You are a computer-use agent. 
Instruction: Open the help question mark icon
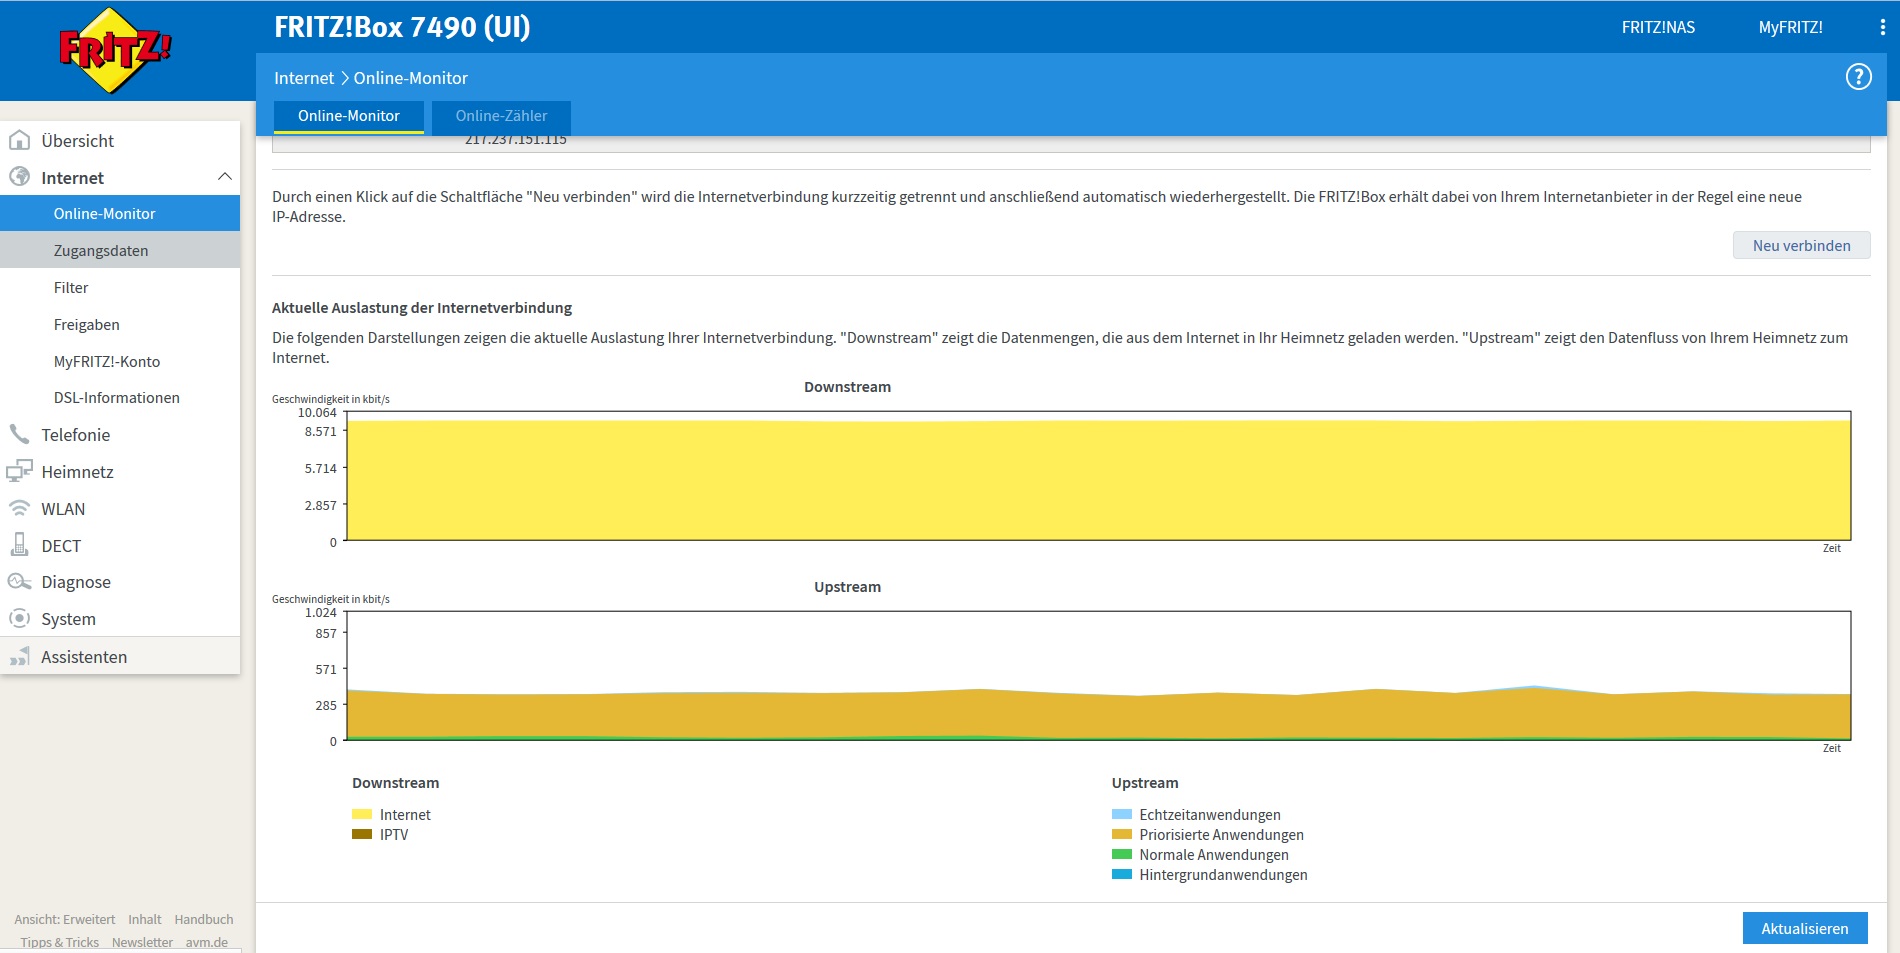click(x=1858, y=77)
